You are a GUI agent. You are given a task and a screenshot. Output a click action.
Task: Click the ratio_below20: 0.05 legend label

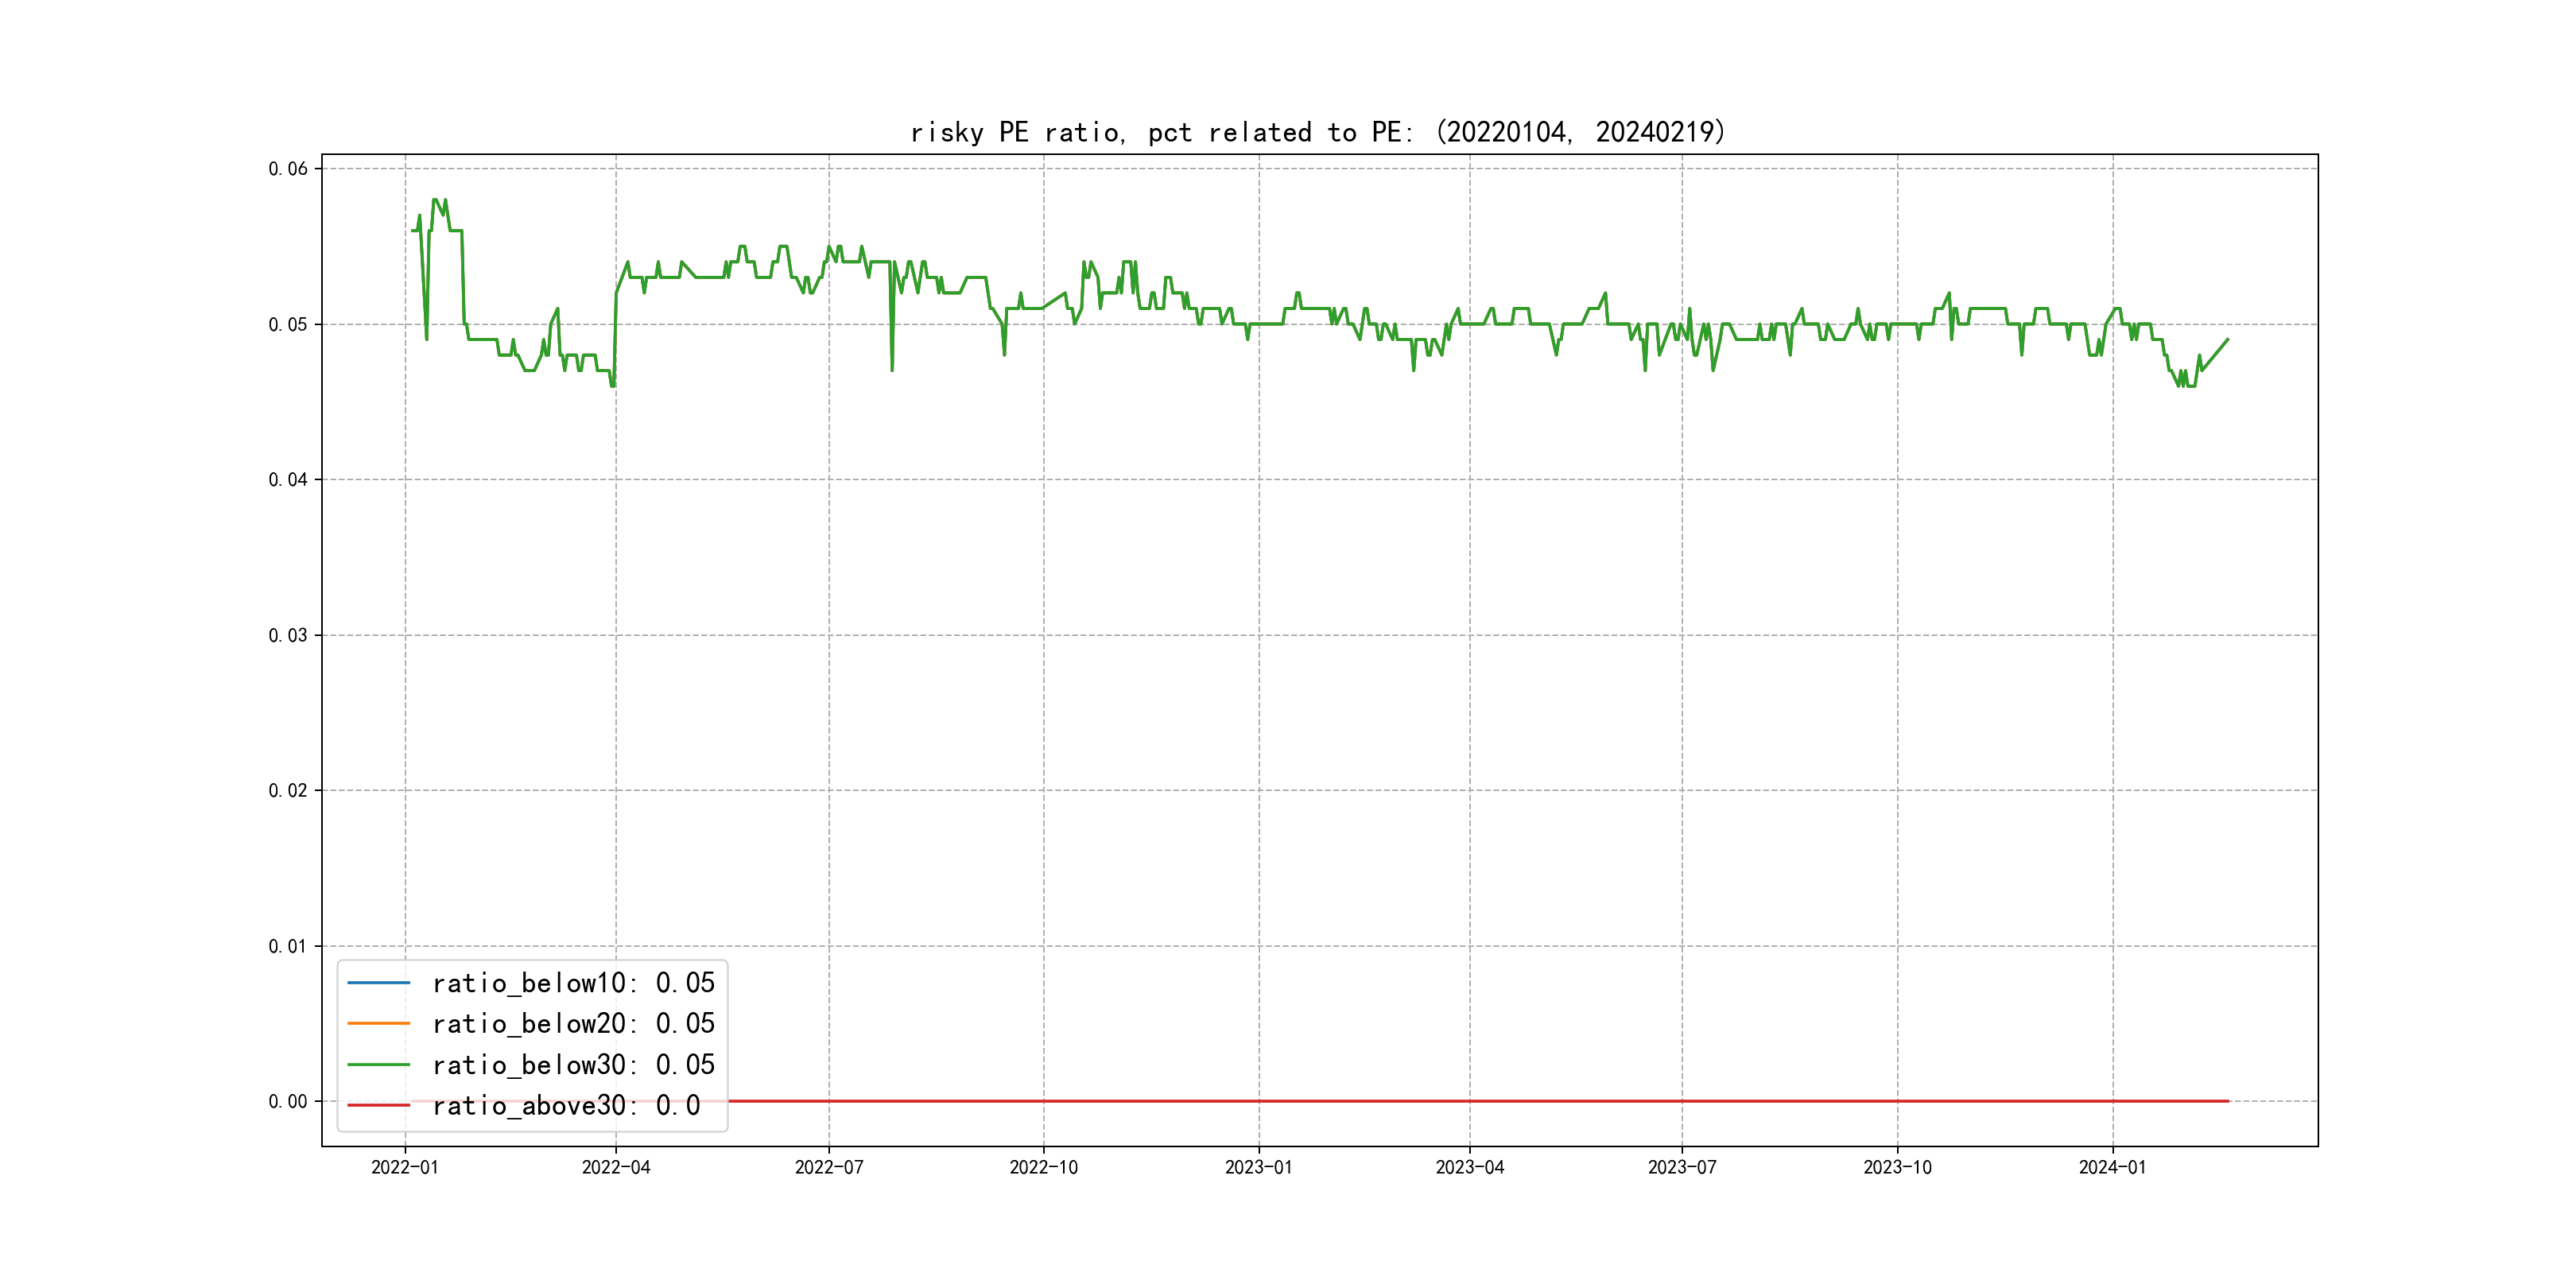(573, 1023)
